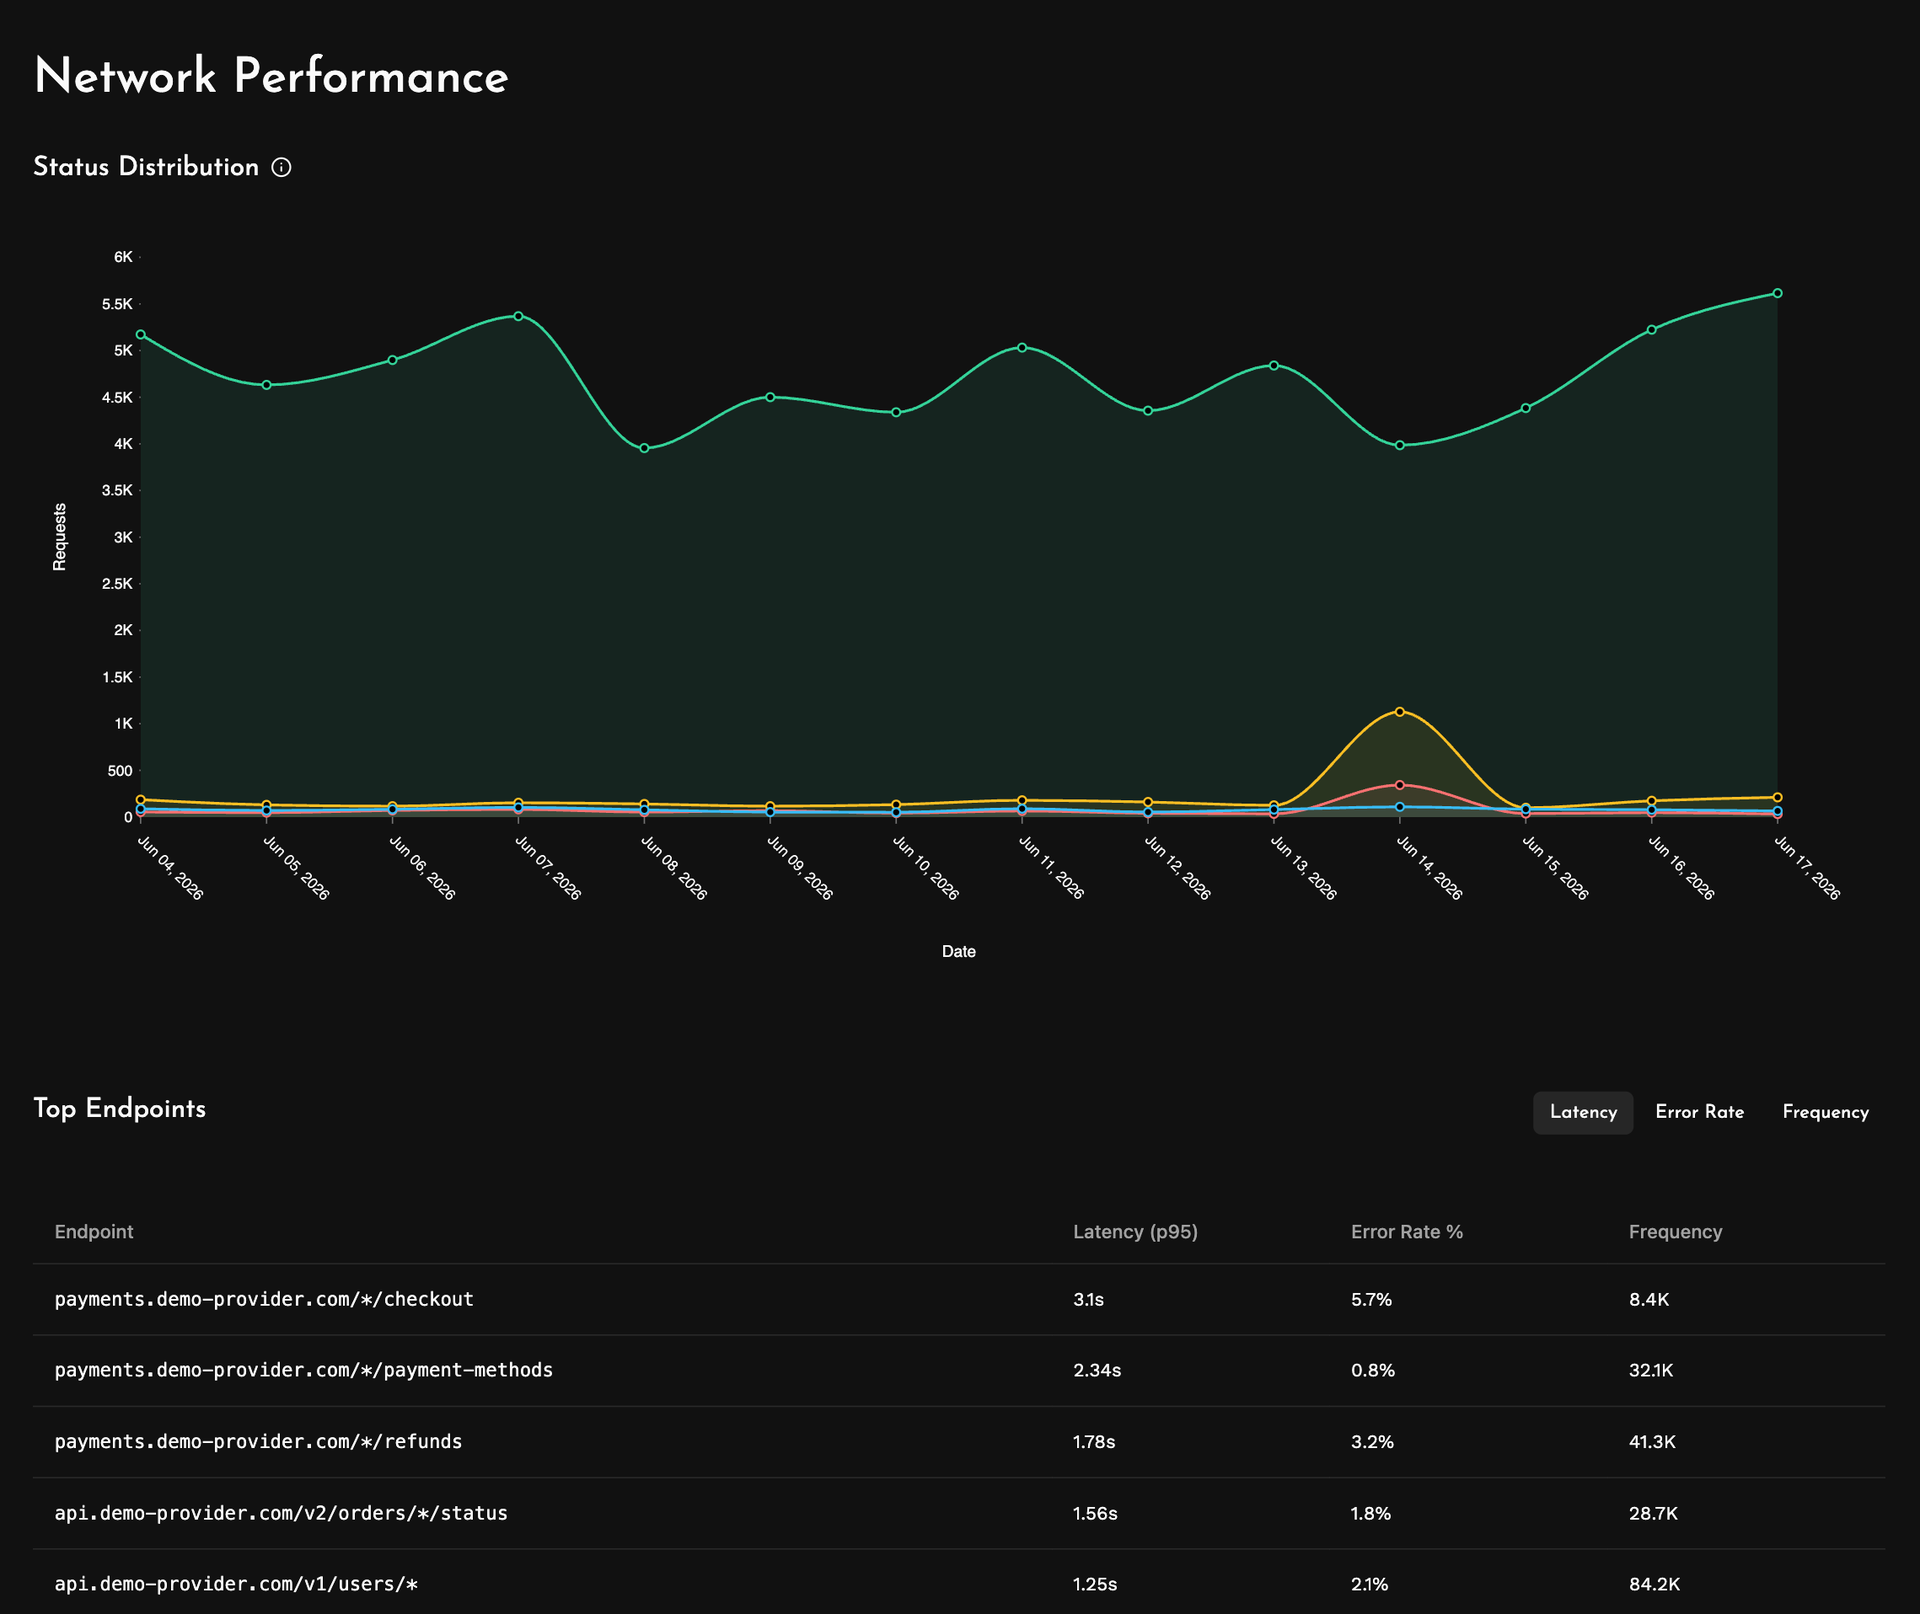The width and height of the screenshot is (1920, 1614).
Task: Click the info icon beside Status Distribution
Action: tap(282, 168)
